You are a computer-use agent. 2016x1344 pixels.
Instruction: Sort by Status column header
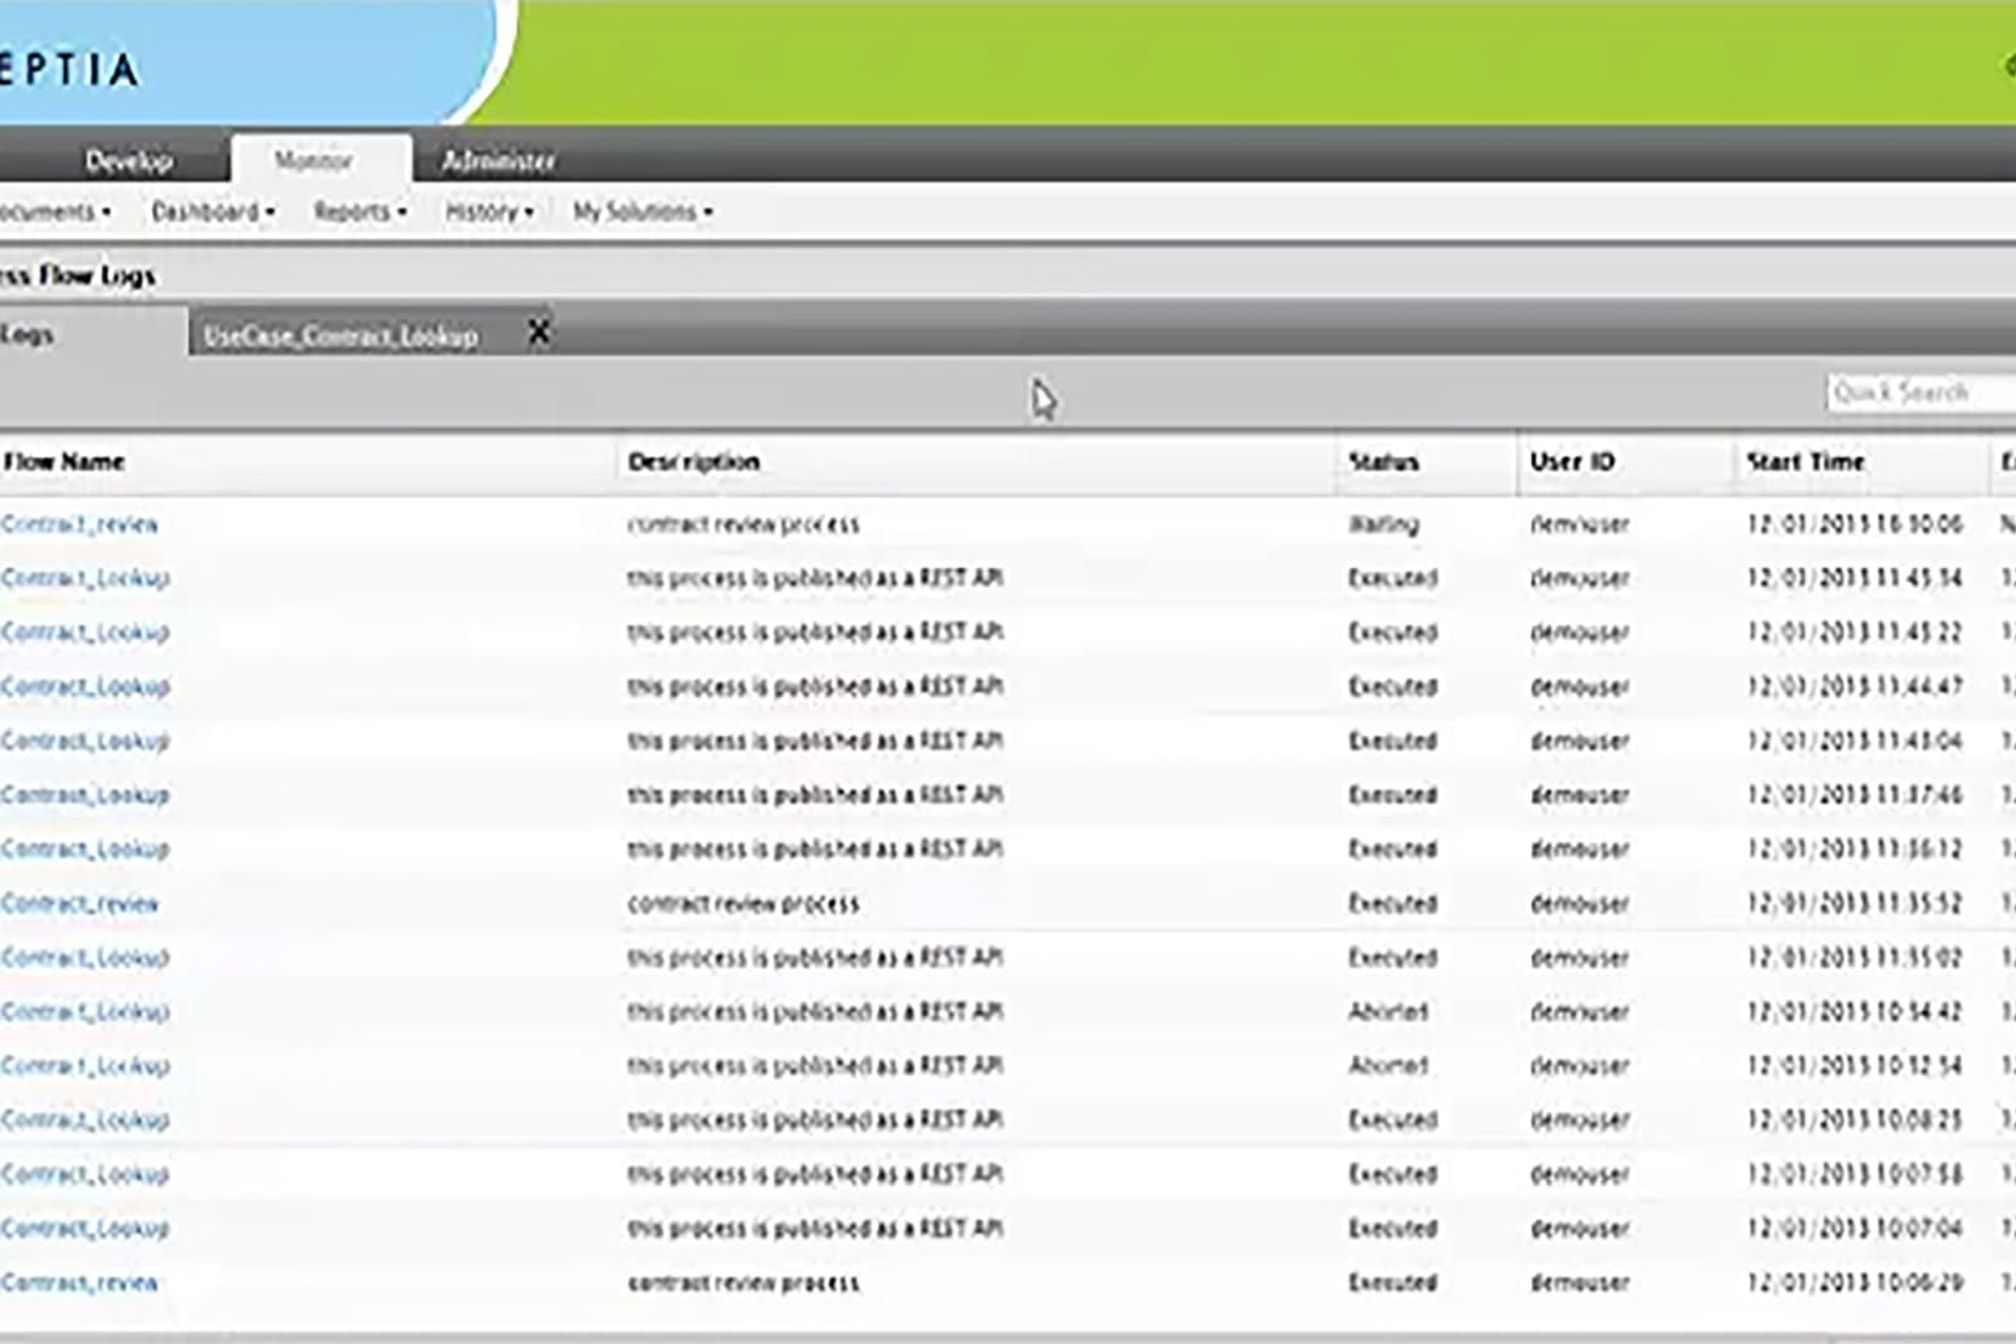point(1384,462)
